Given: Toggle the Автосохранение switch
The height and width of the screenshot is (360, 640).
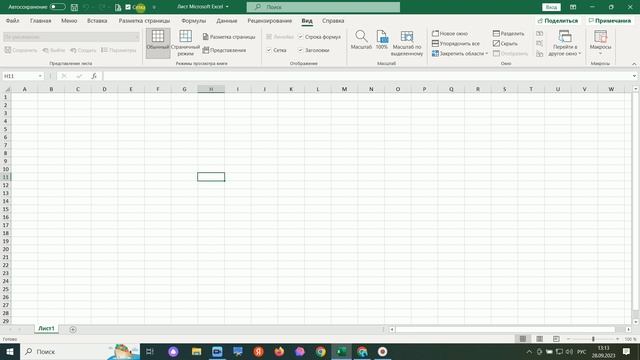Looking at the screenshot, I should [58, 7].
